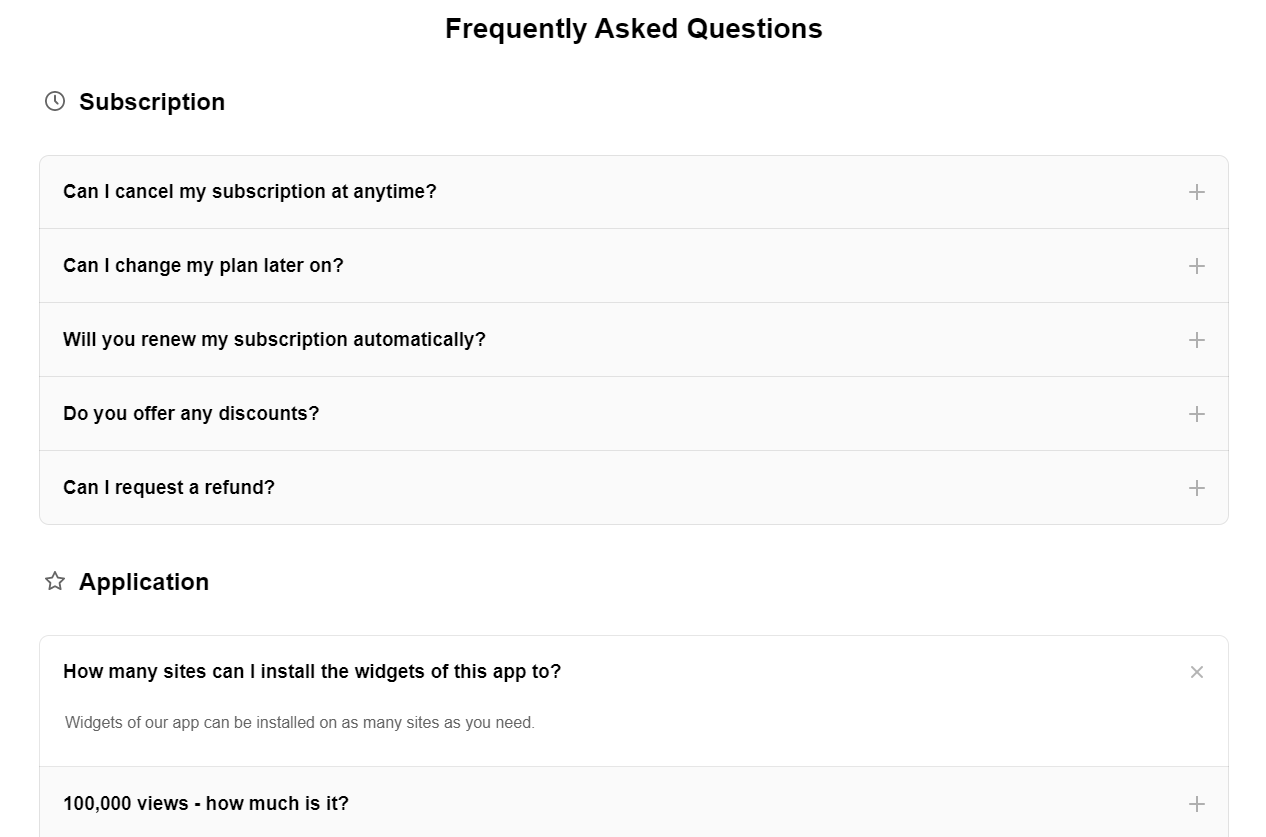Collapse the widgets question with X icon
This screenshot has width=1266, height=837.
[x=1196, y=672]
